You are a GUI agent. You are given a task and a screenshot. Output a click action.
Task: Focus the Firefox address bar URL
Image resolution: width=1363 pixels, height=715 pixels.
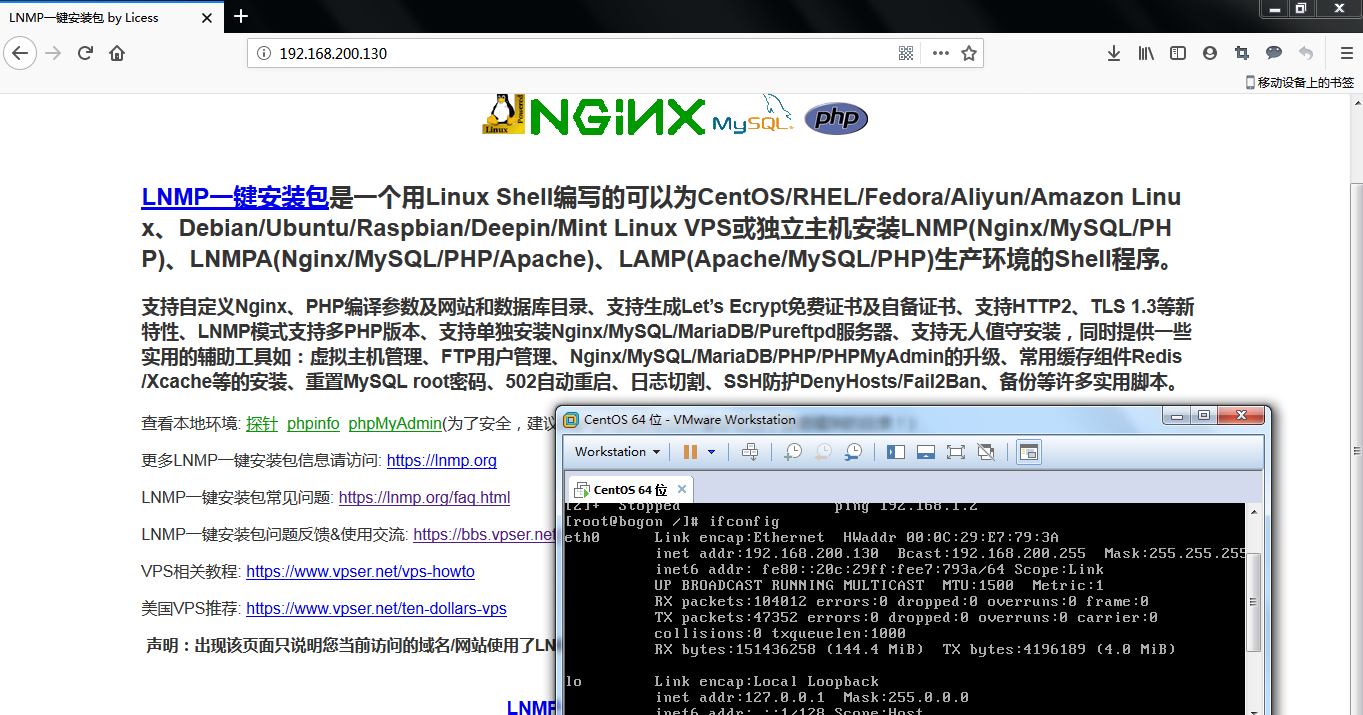pos(333,53)
